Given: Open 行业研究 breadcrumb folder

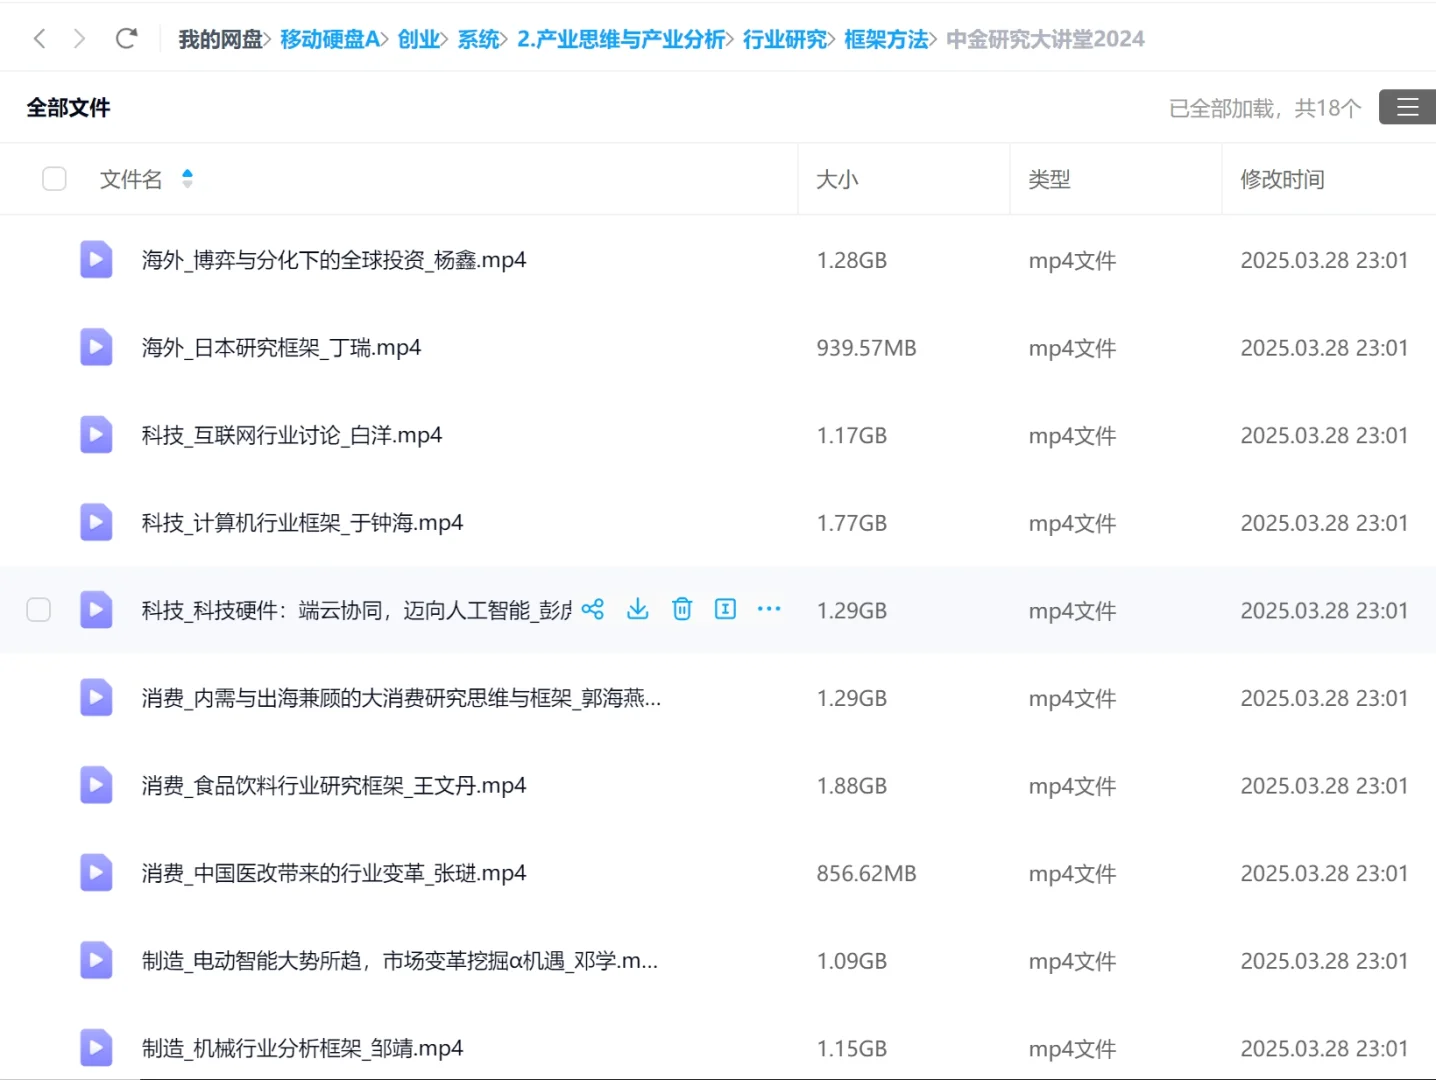Looking at the screenshot, I should click(x=785, y=39).
